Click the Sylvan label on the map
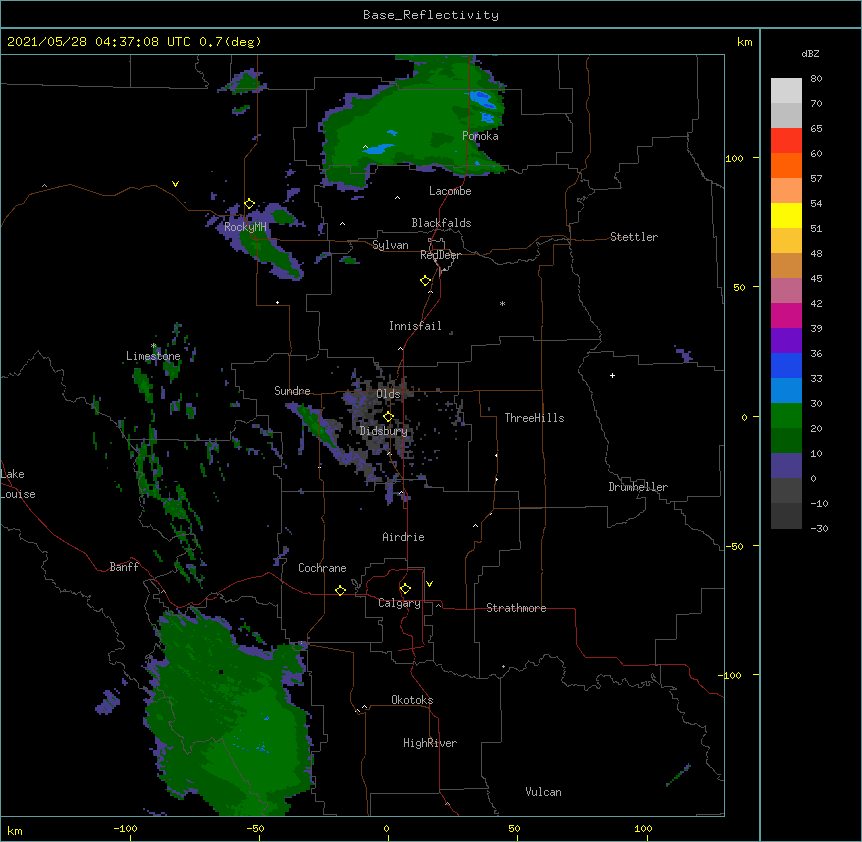Viewport: 862px width, 842px height. point(390,245)
